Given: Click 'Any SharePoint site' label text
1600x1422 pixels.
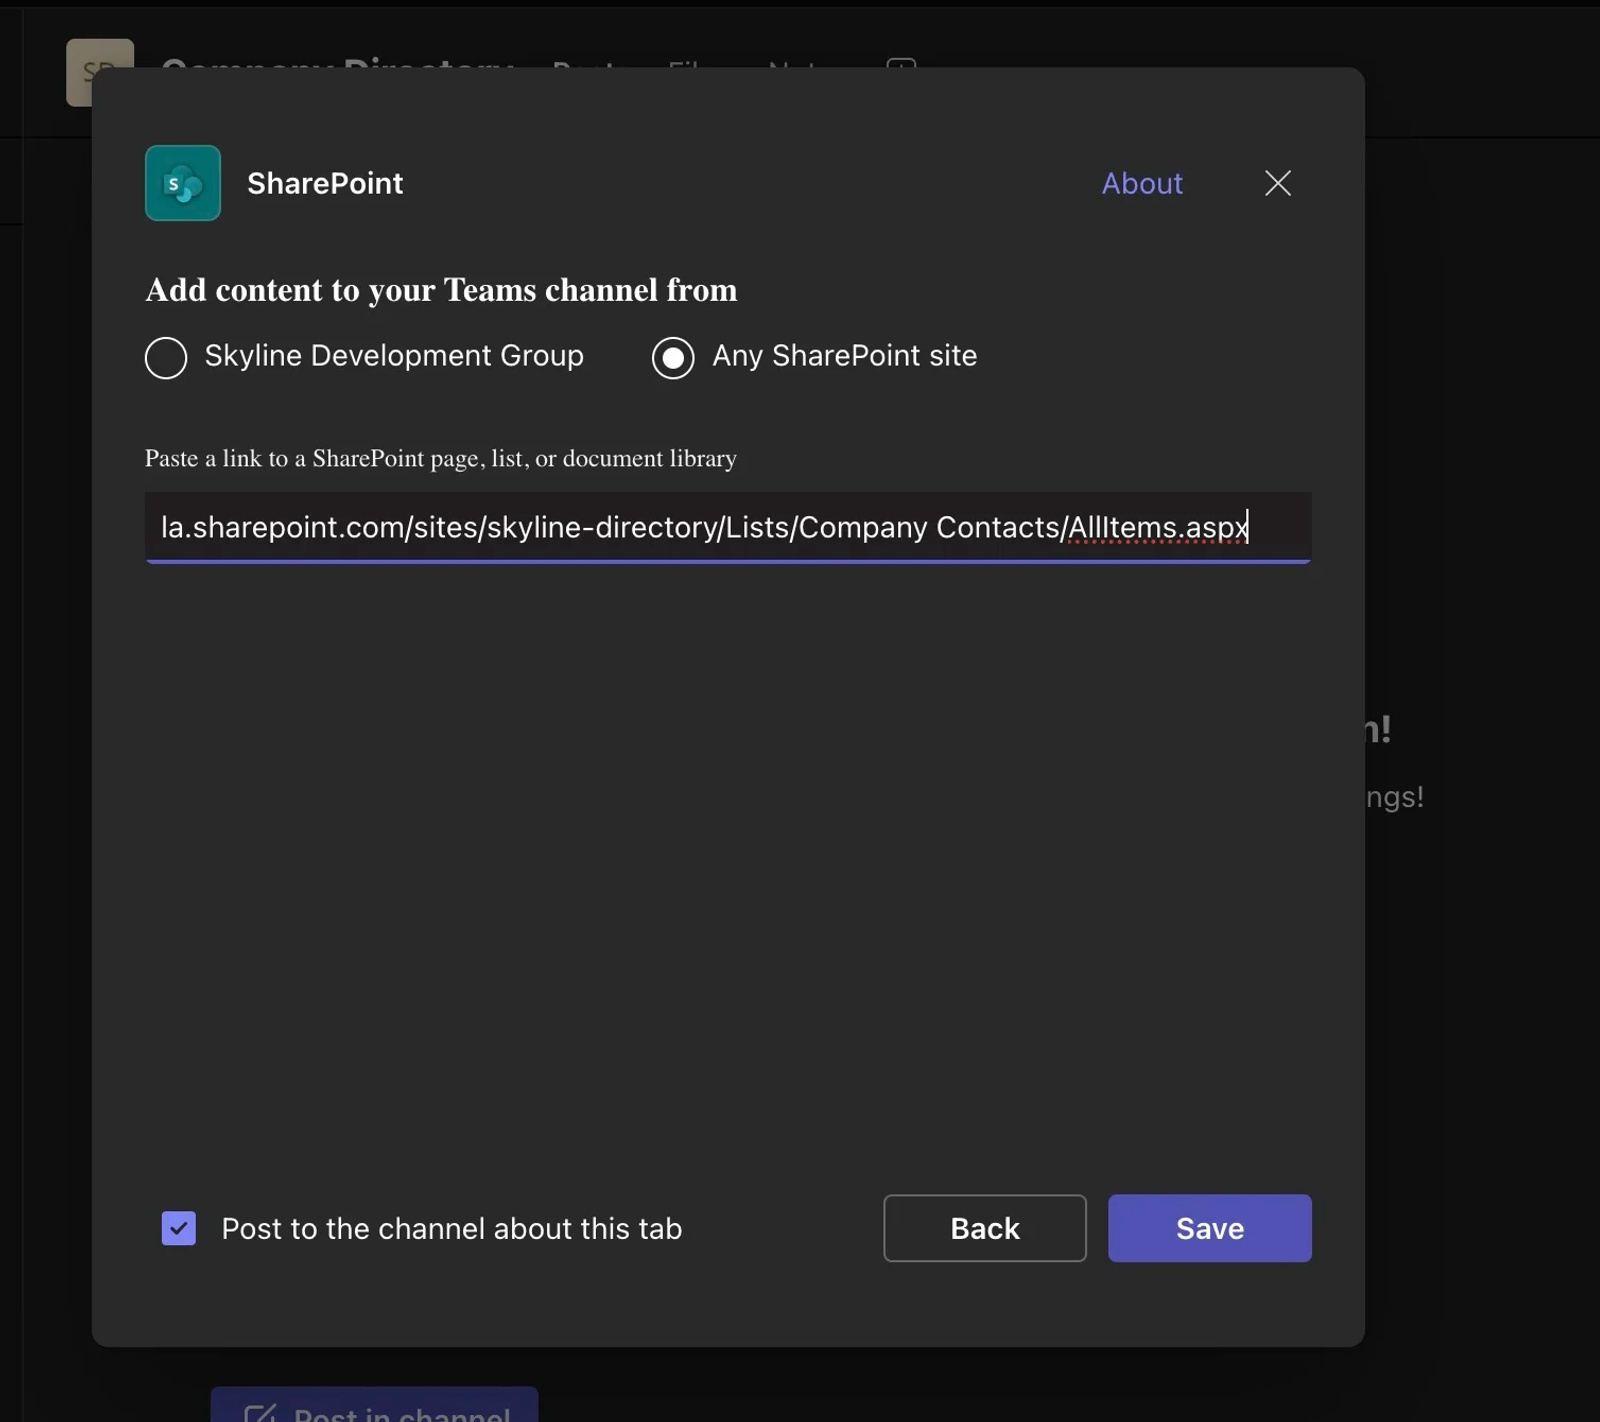Looking at the screenshot, I should (x=845, y=356).
